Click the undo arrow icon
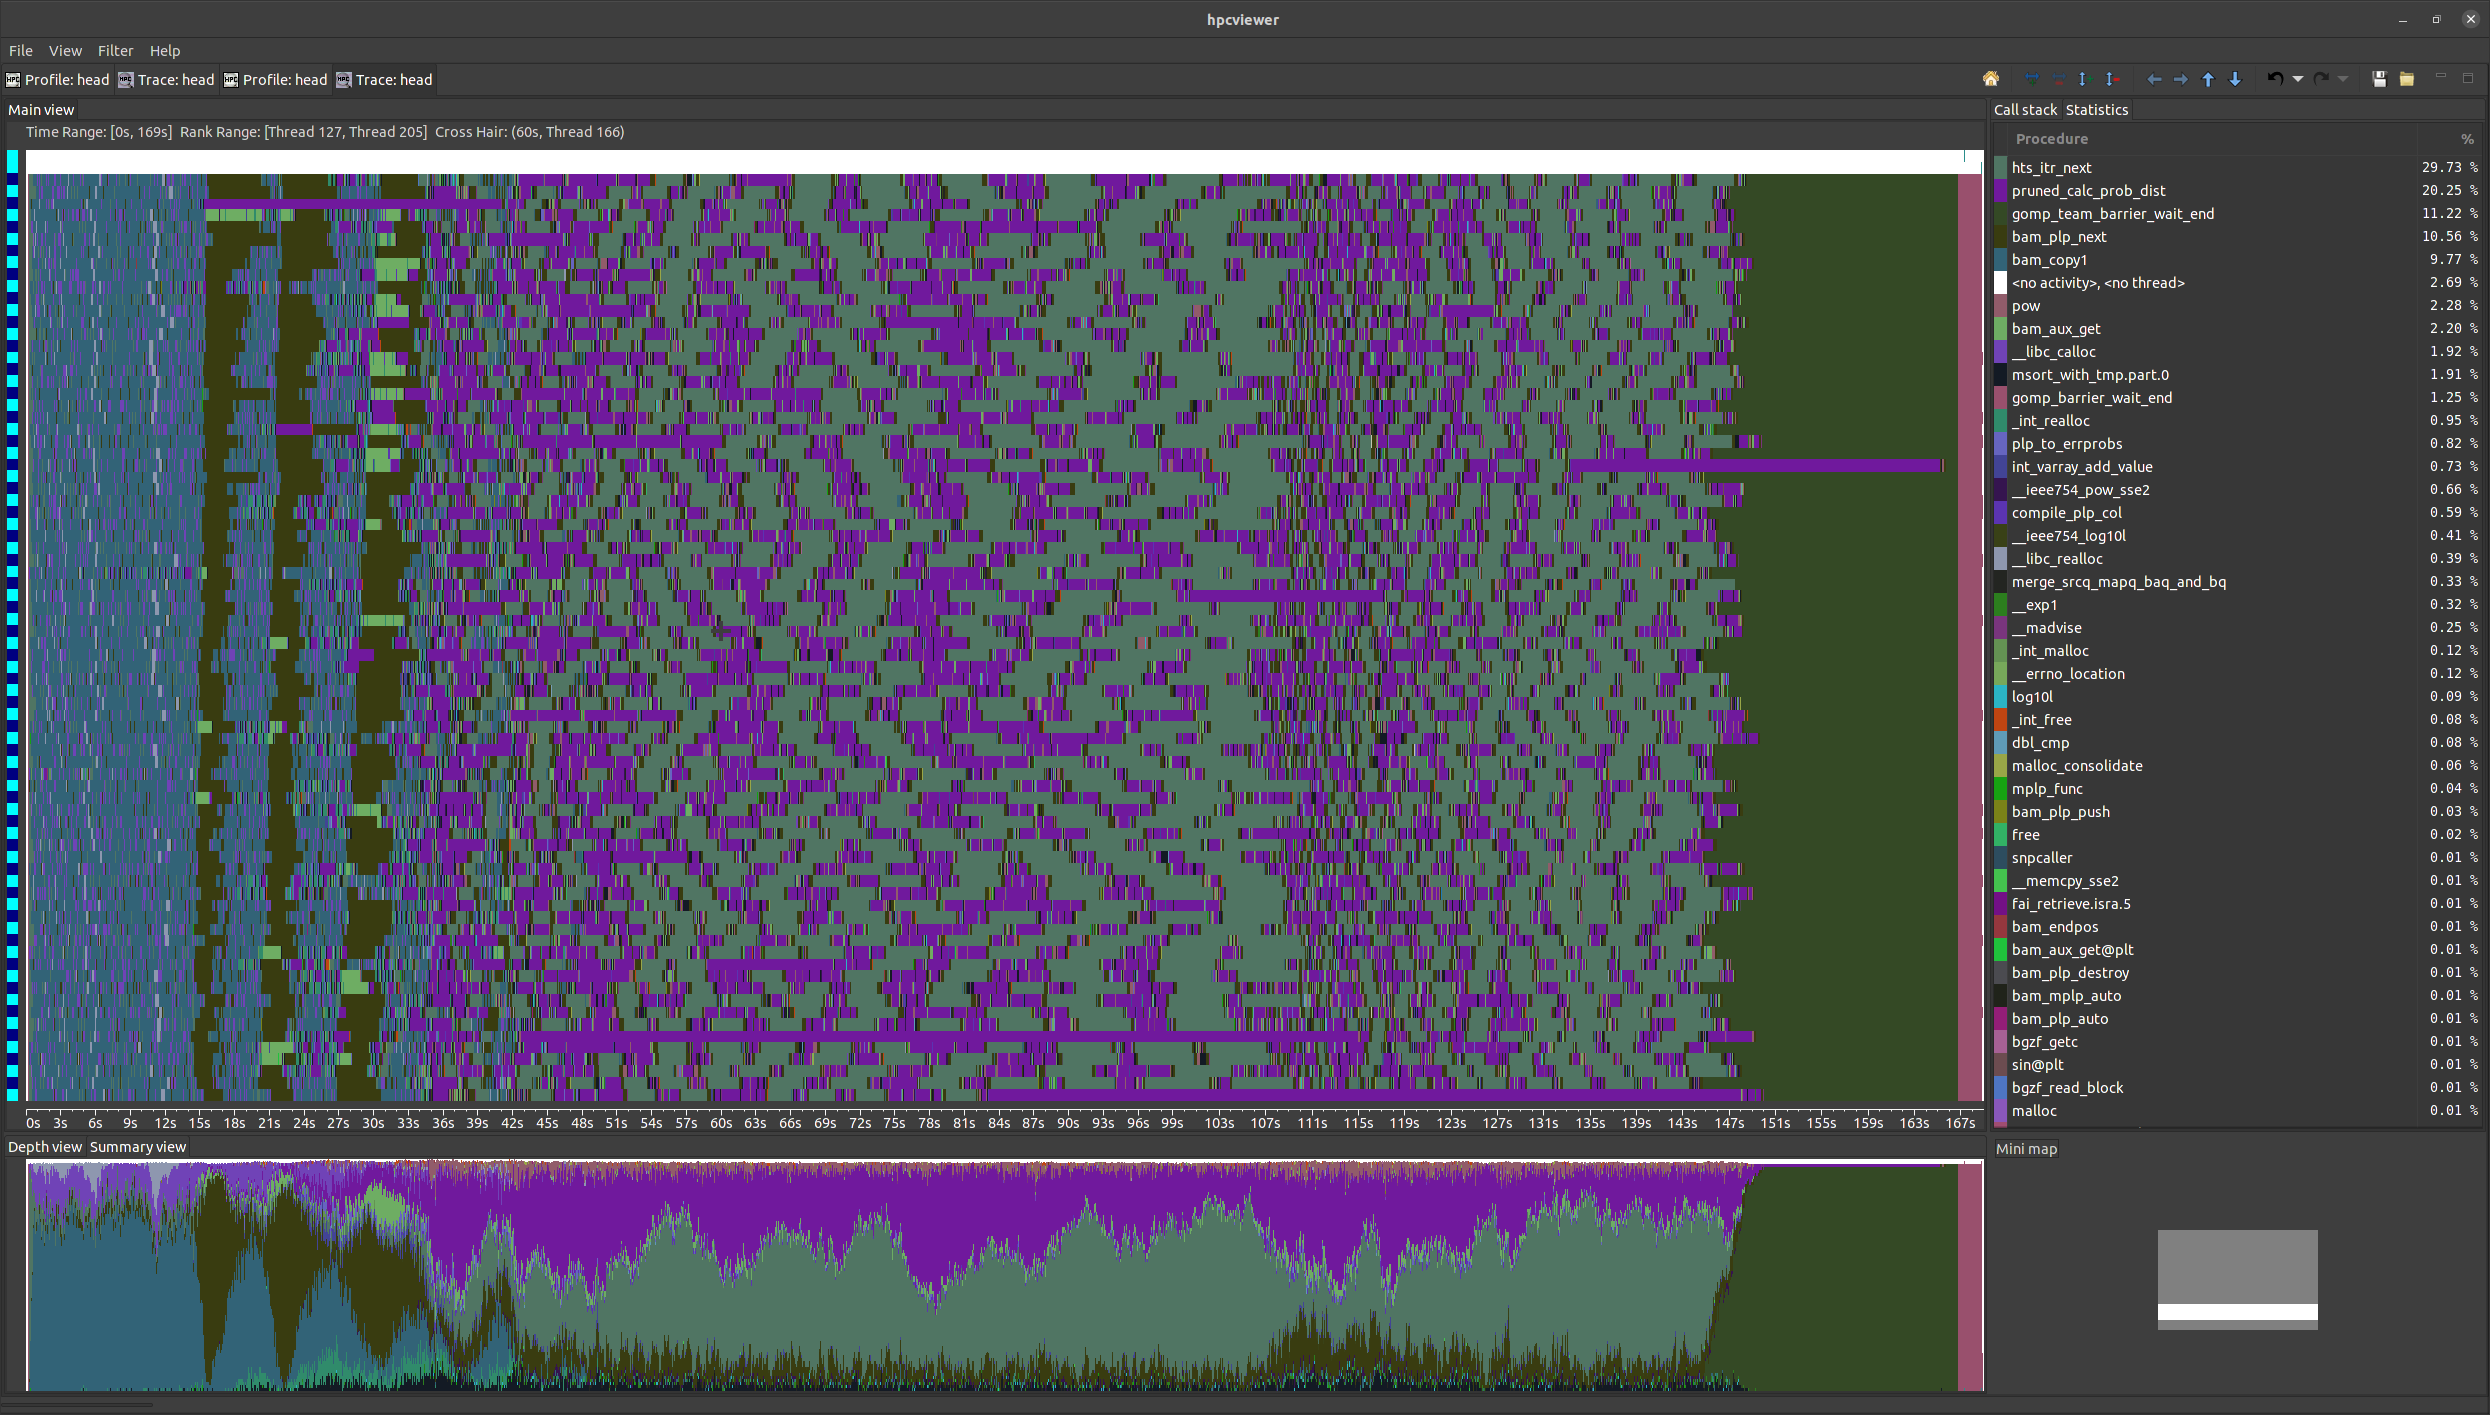Screen dimensions: 2490x1415 pos(2275,79)
